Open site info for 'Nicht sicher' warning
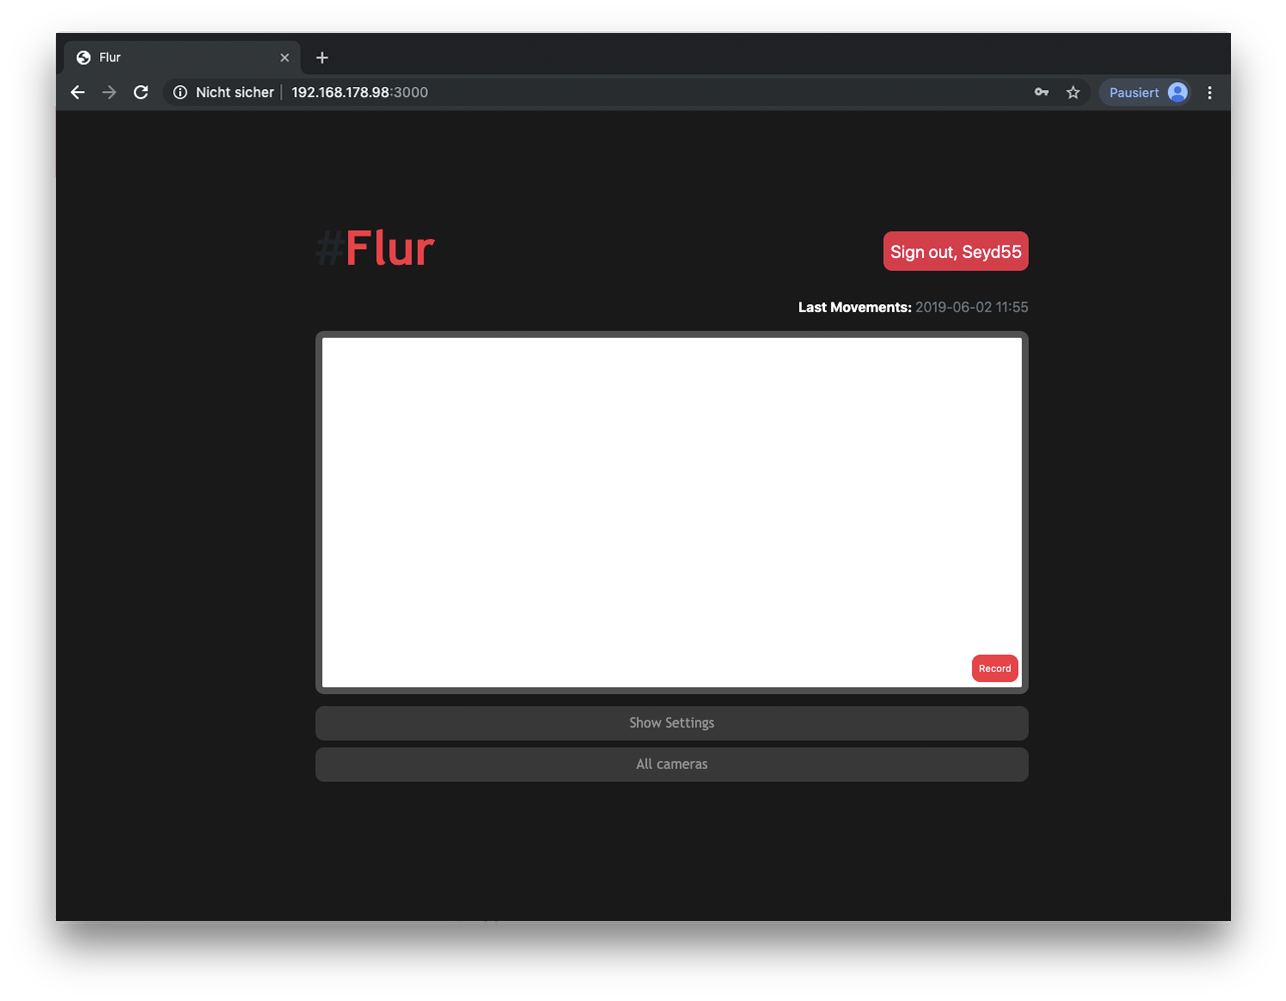1286x1001 pixels. (180, 92)
